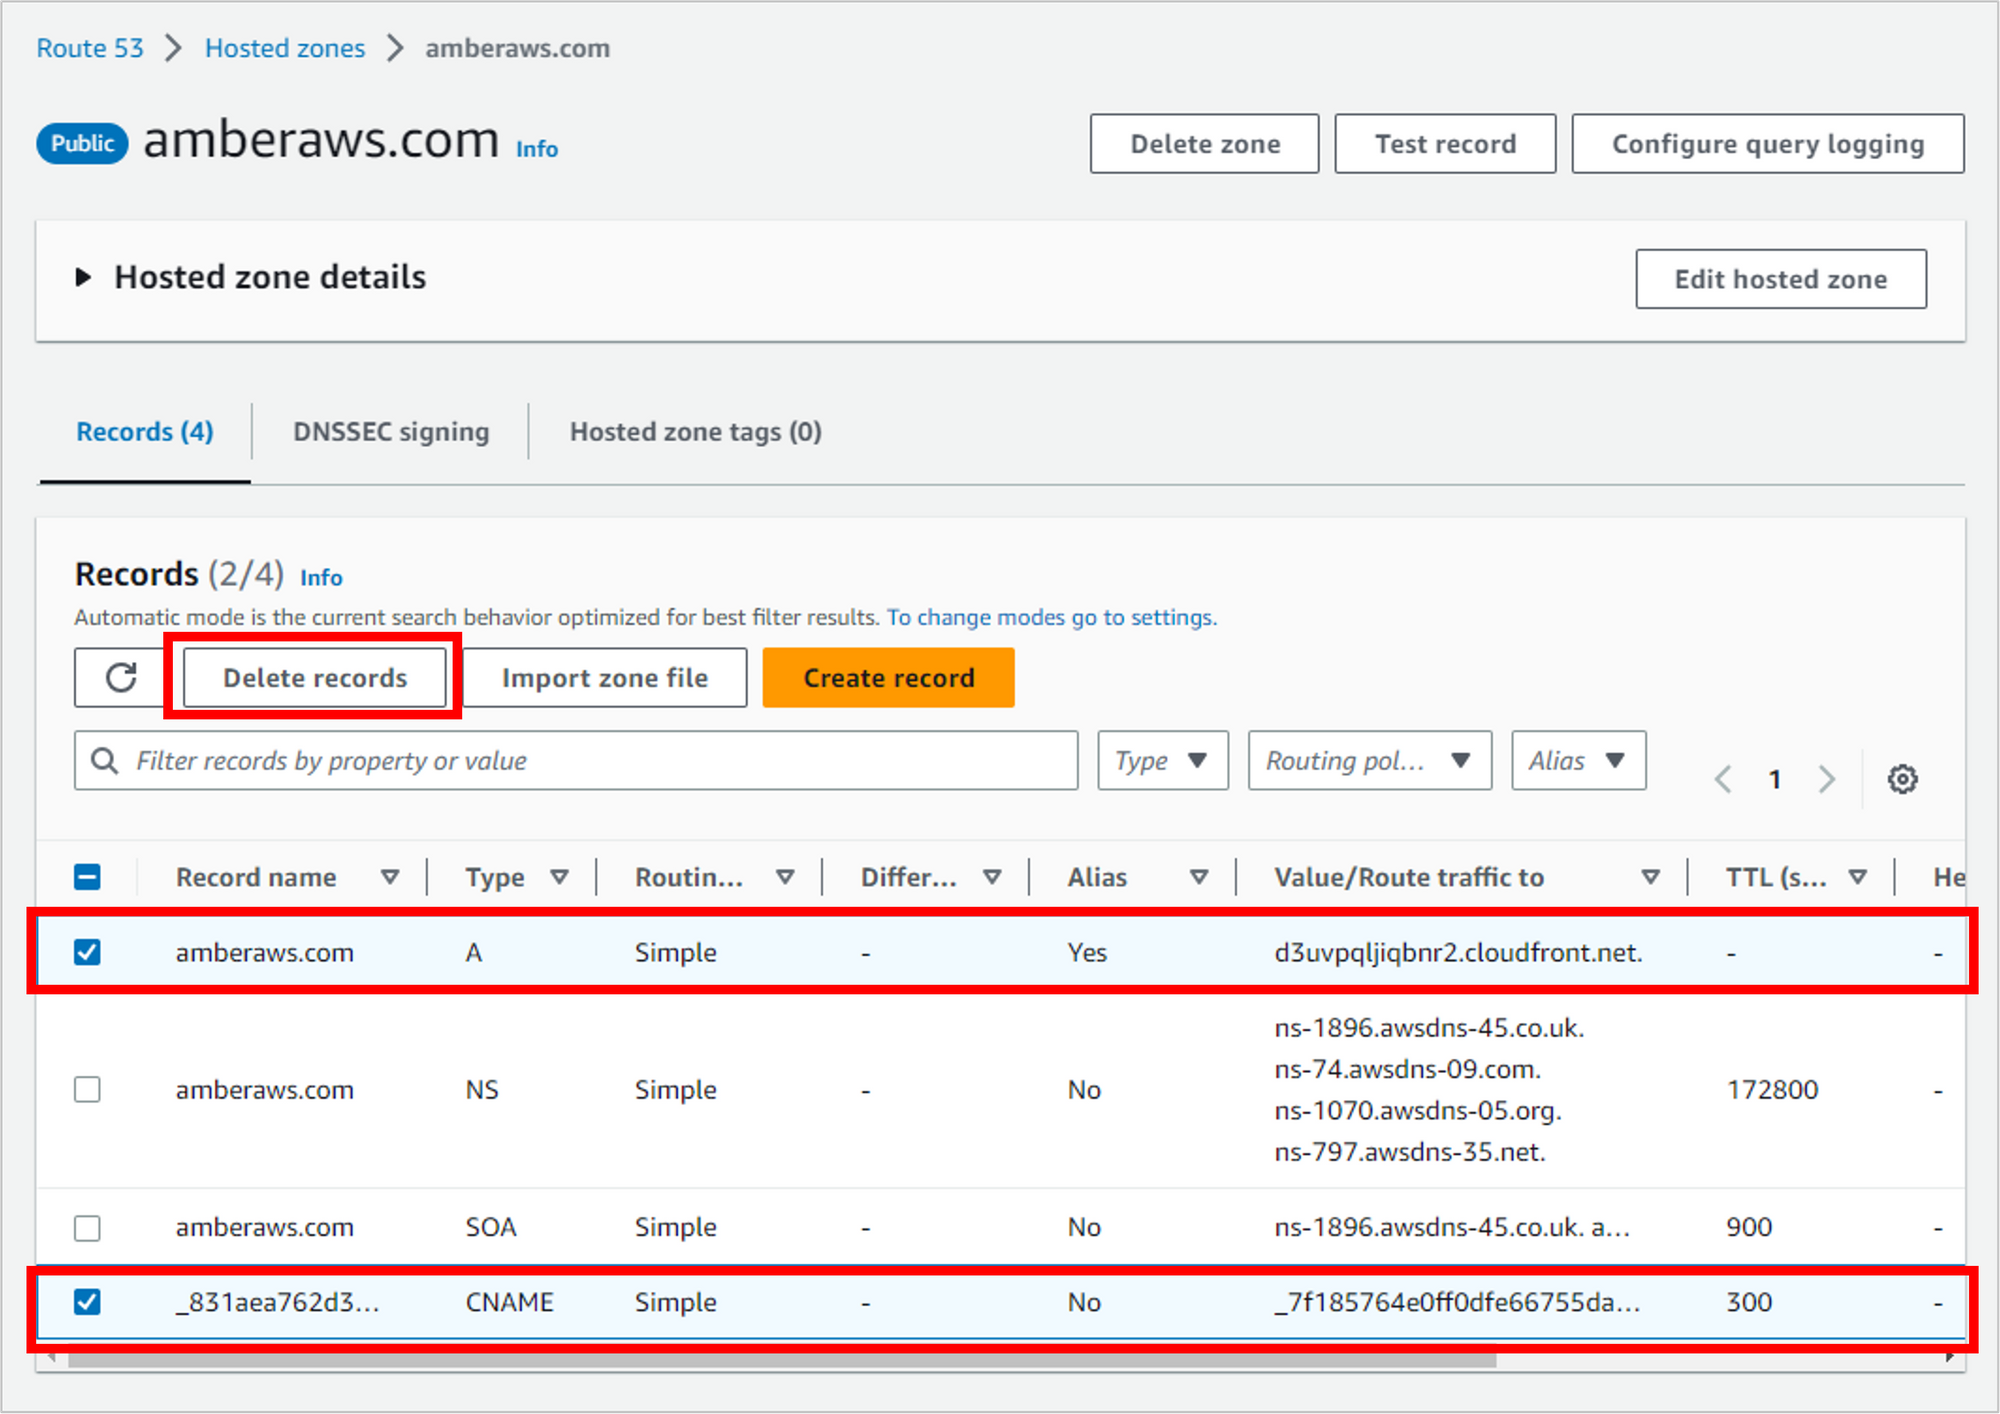Click the filter records search field
Screen dimensions: 2000x1414
[576, 761]
